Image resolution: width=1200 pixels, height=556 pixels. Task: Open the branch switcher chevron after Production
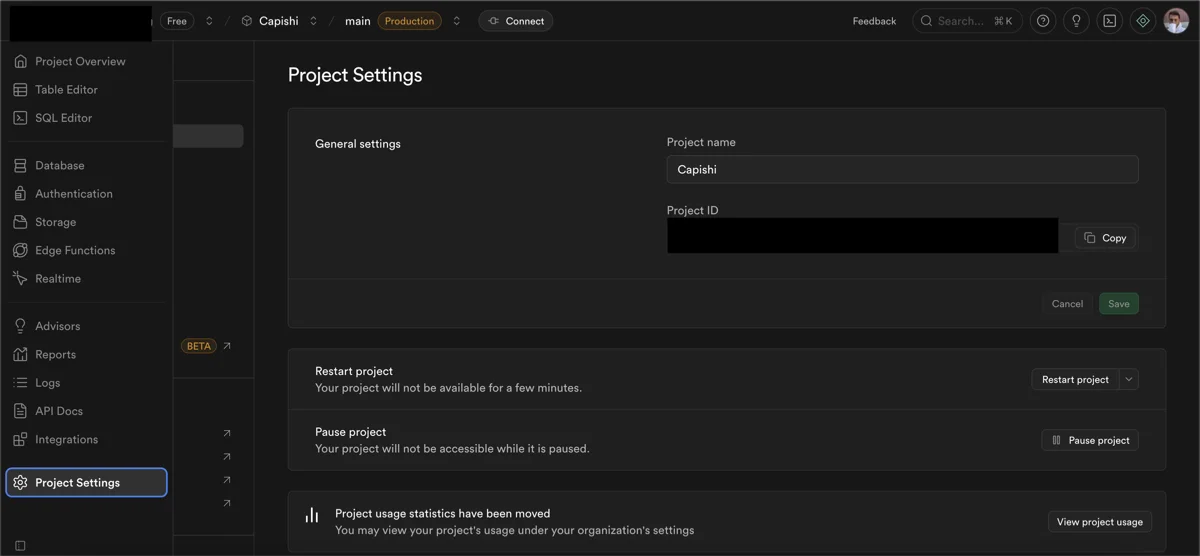456,21
